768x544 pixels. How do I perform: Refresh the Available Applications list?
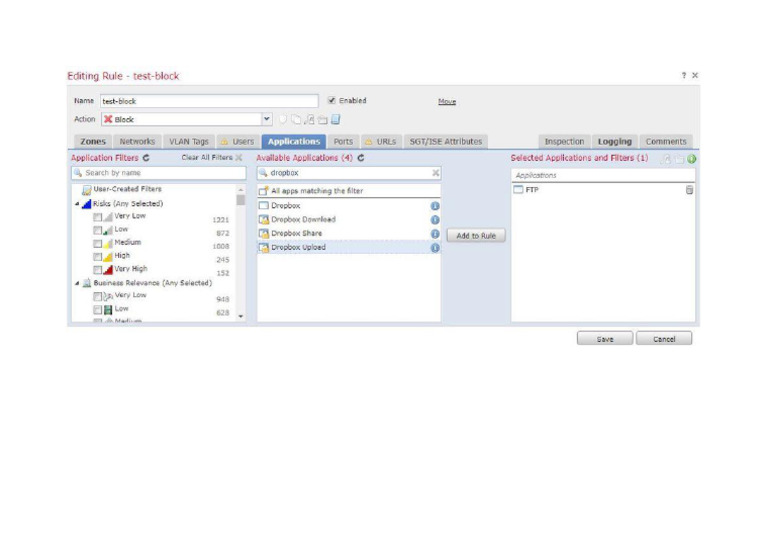pos(361,158)
